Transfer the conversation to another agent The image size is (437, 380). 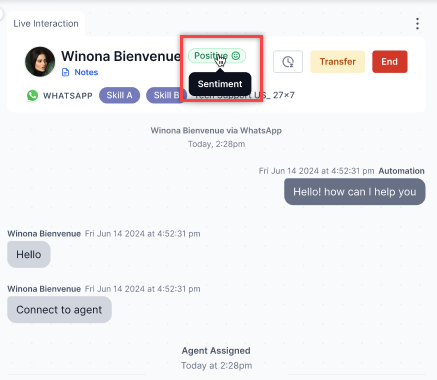[337, 62]
